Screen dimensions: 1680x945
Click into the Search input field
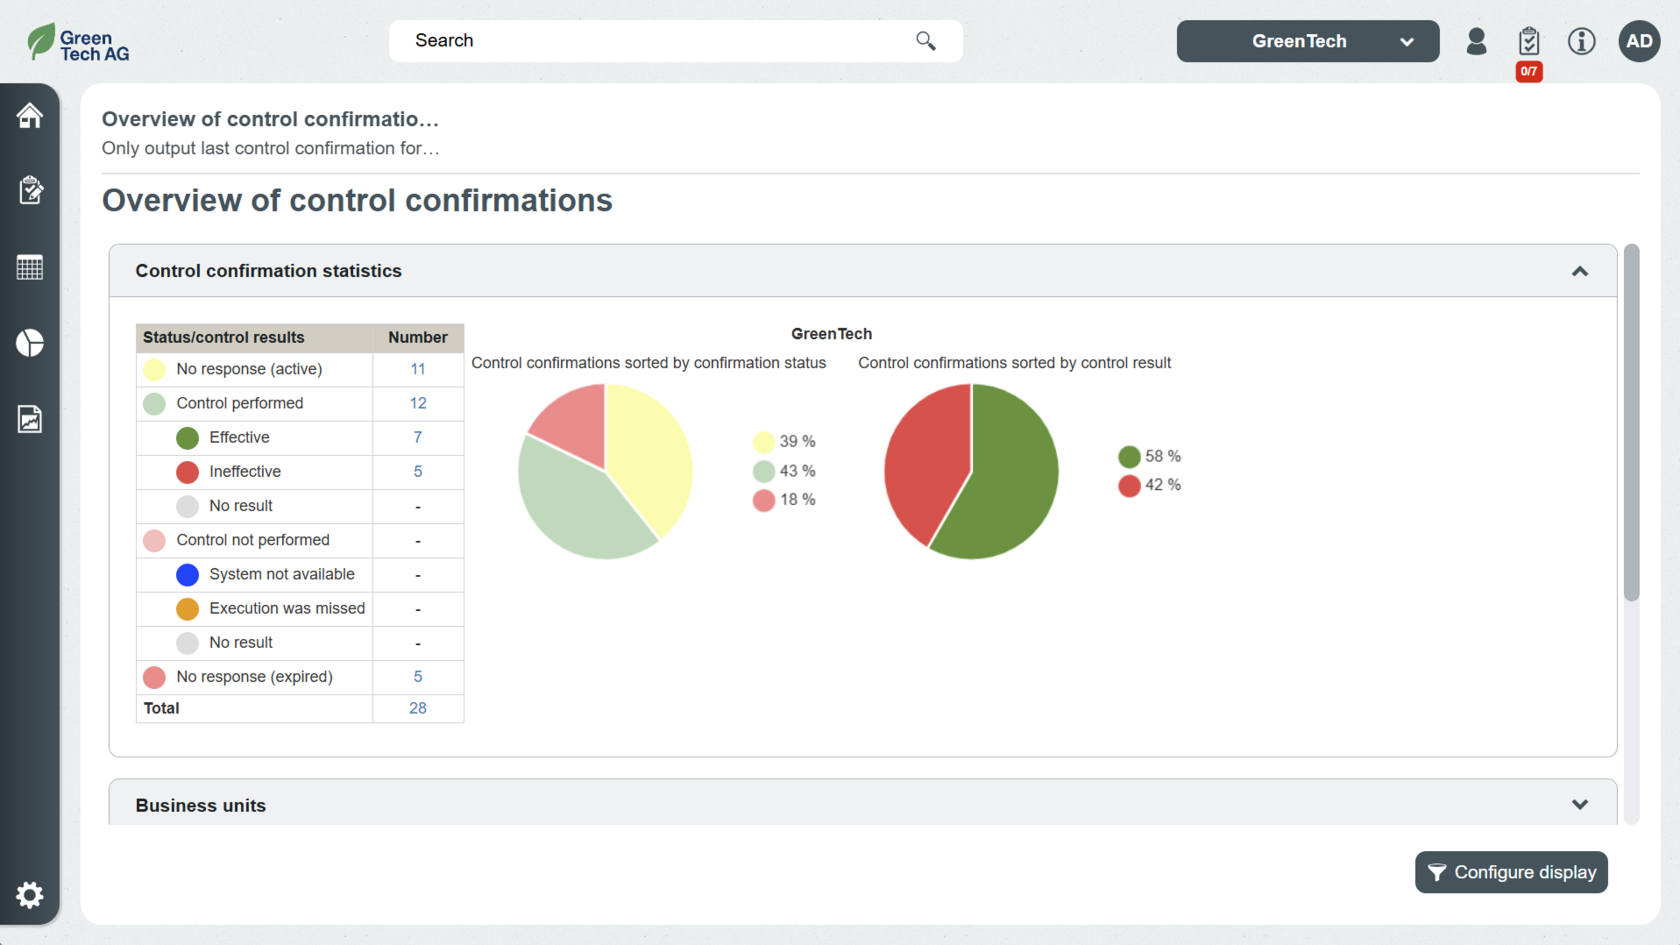click(650, 41)
